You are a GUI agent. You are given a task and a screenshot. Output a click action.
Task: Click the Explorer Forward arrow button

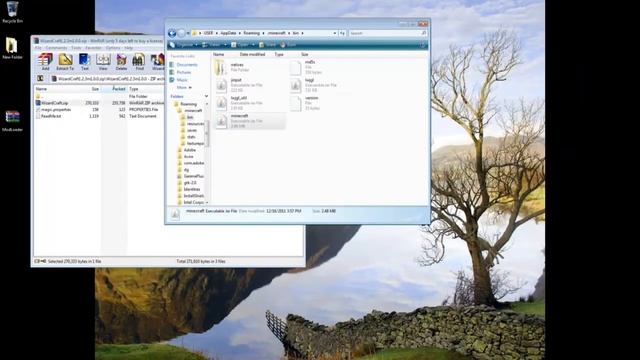click(181, 33)
